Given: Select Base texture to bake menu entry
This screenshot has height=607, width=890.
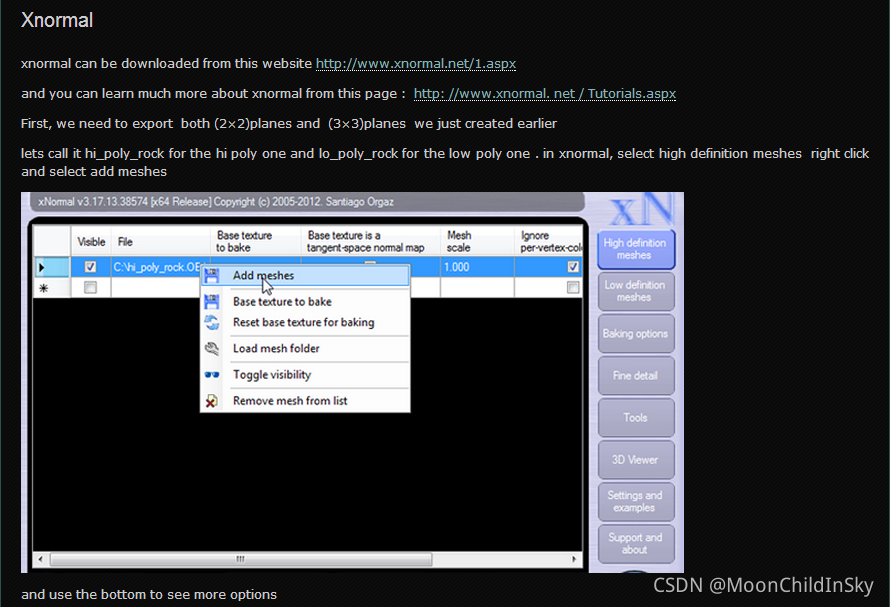Looking at the screenshot, I should tap(305, 302).
